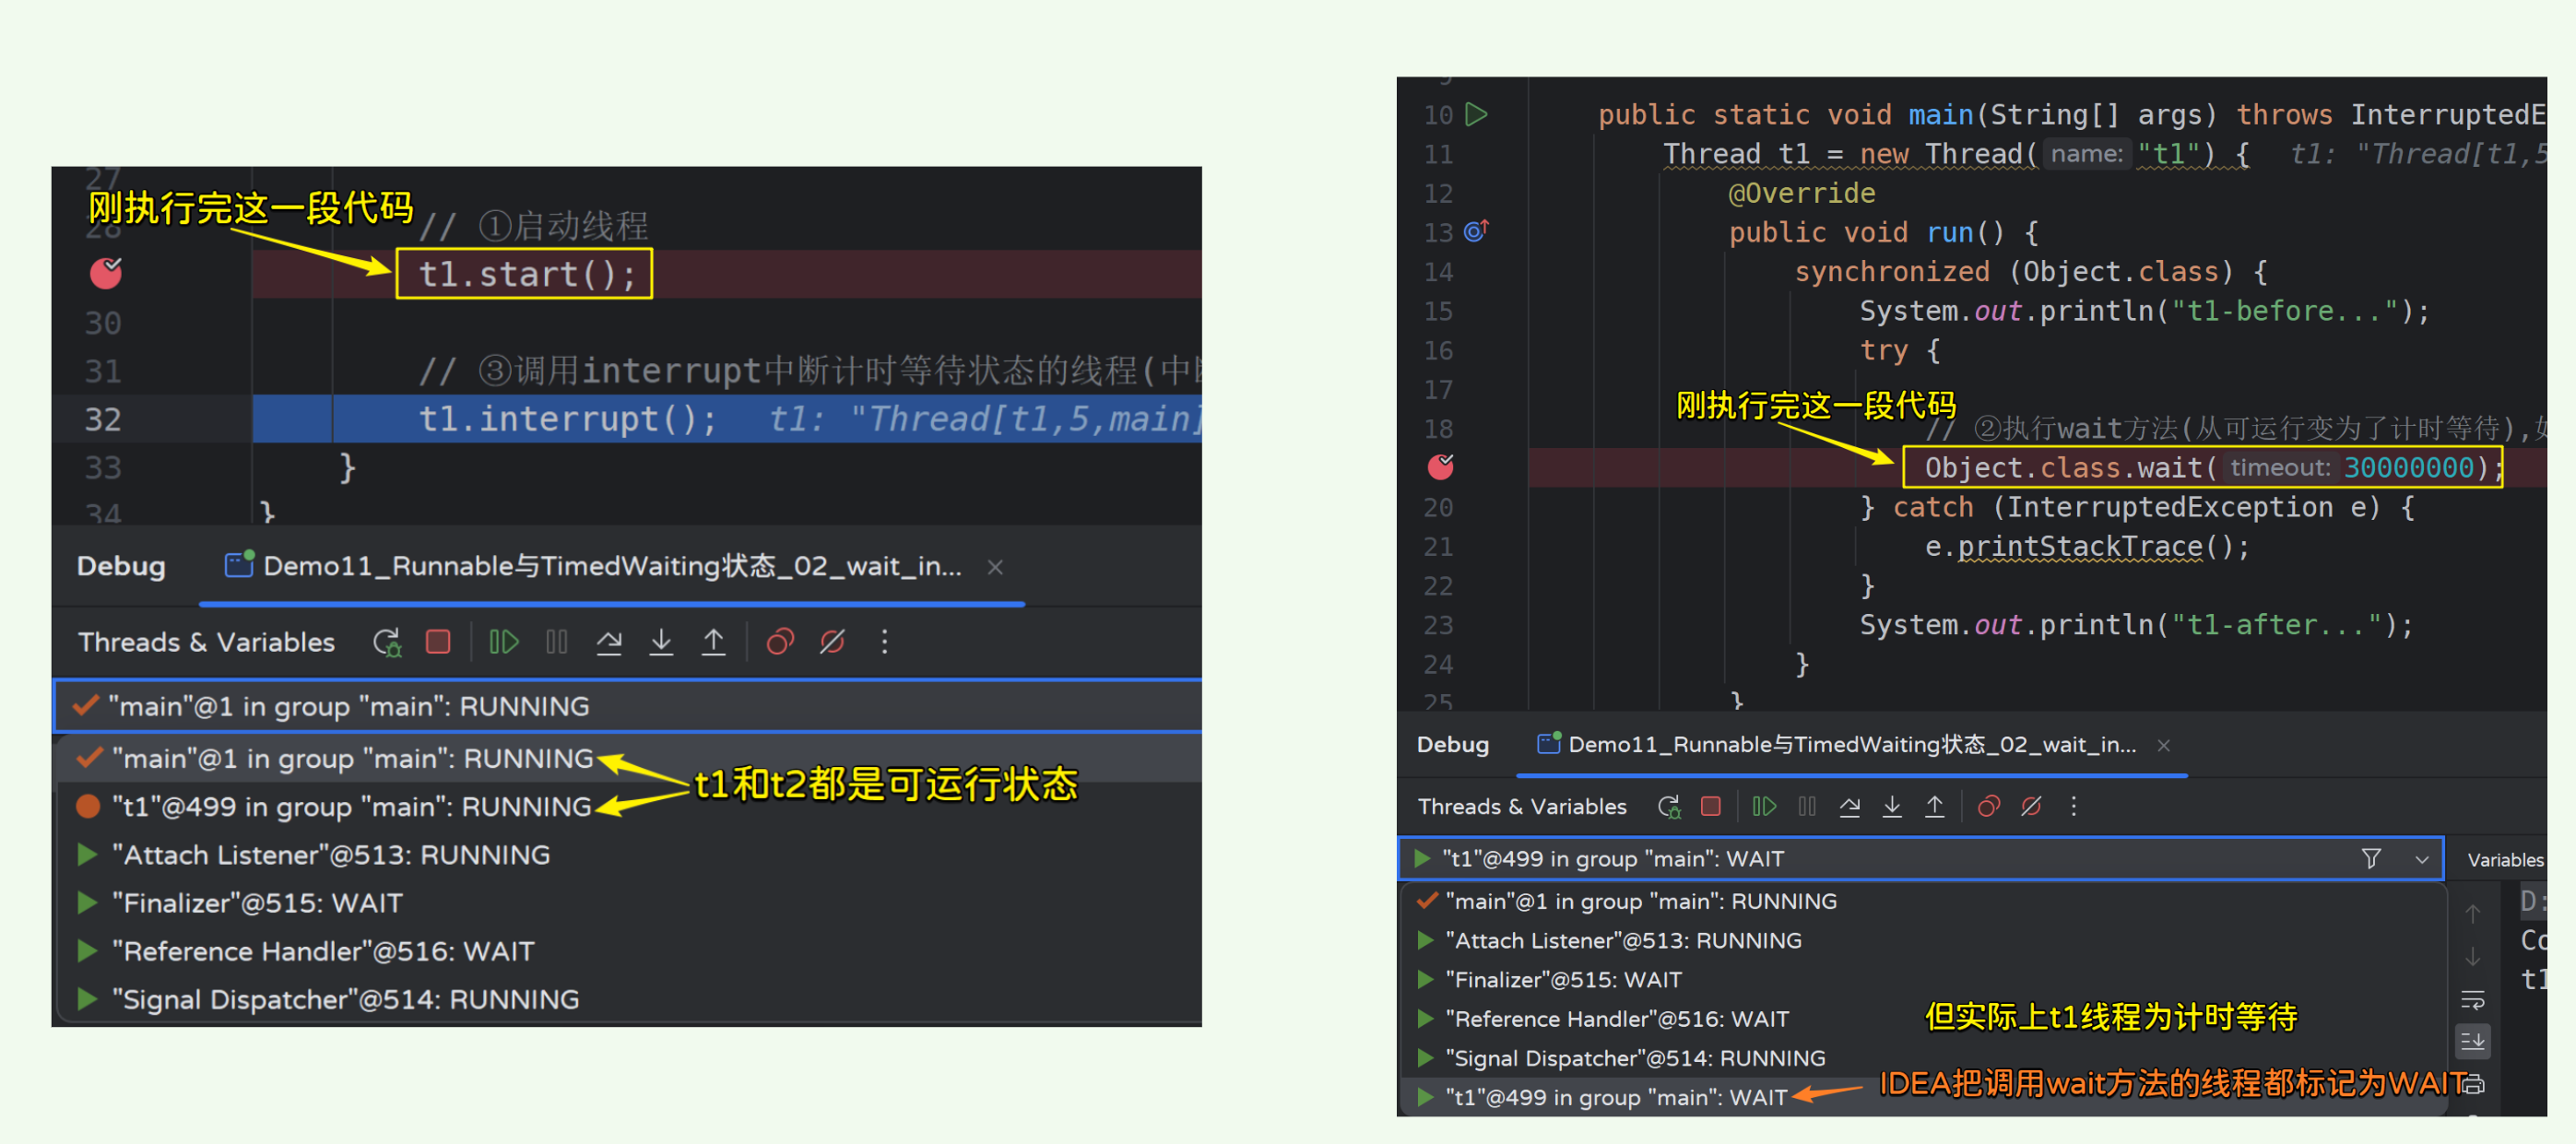The image size is (2576, 1144).
Task: Switch to Threads & Variables tab on right
Action: [1521, 807]
